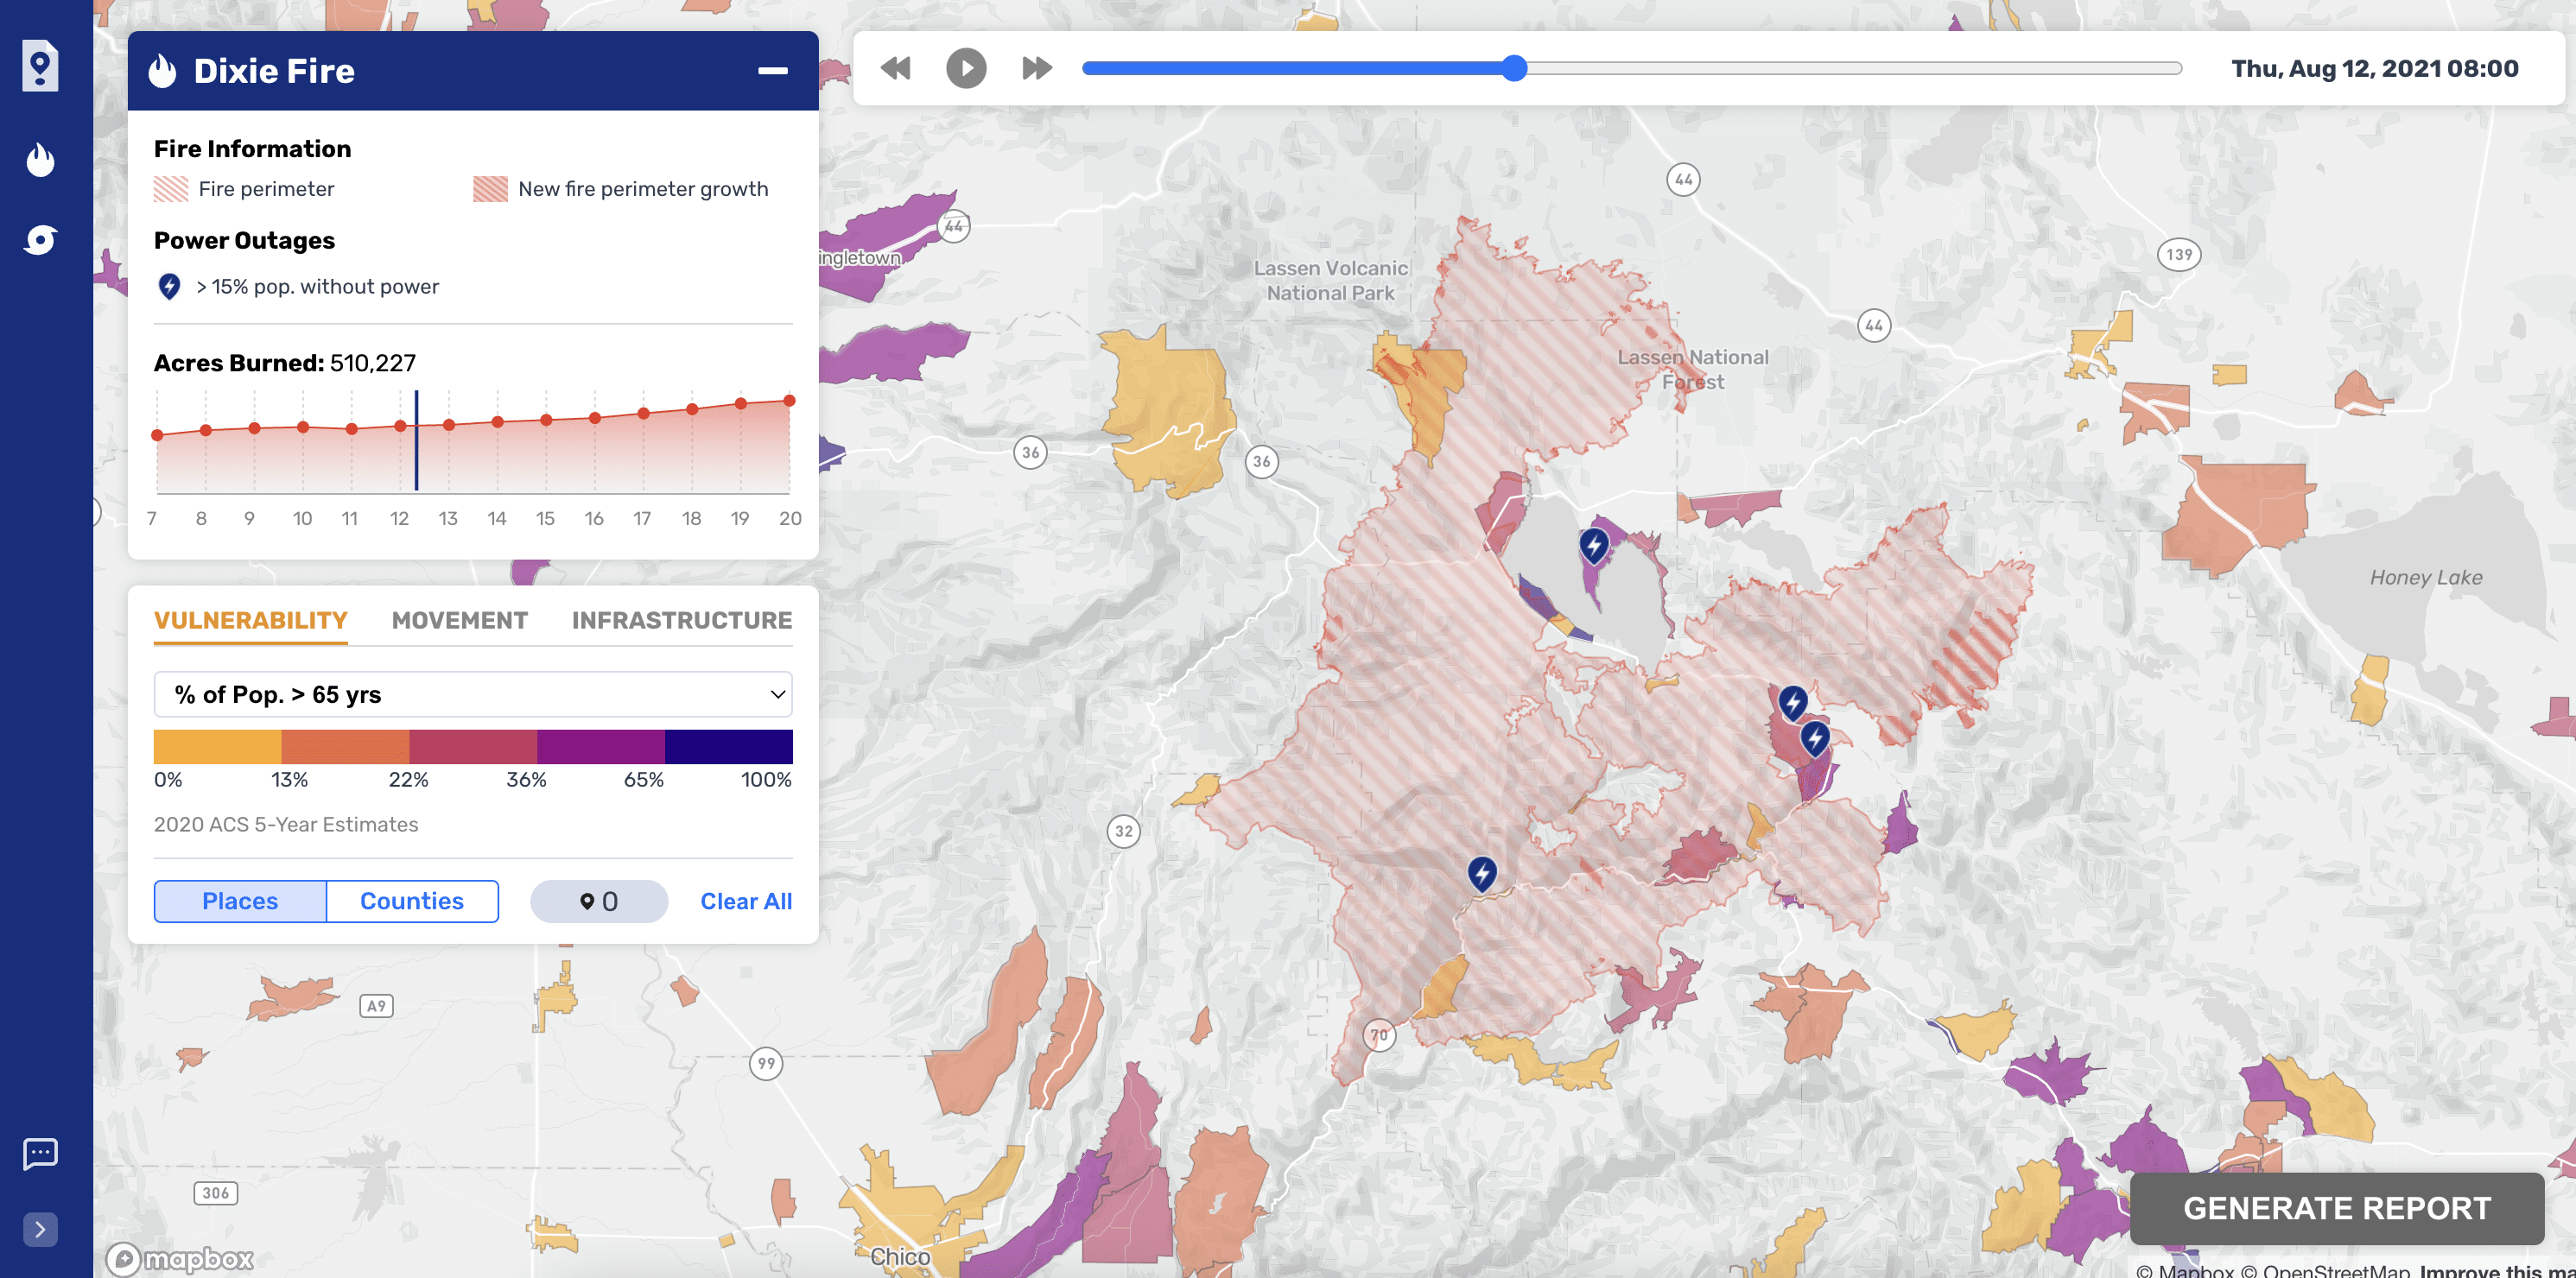
Task: Expand the left sidebar with the chevron
Action: click(40, 1229)
